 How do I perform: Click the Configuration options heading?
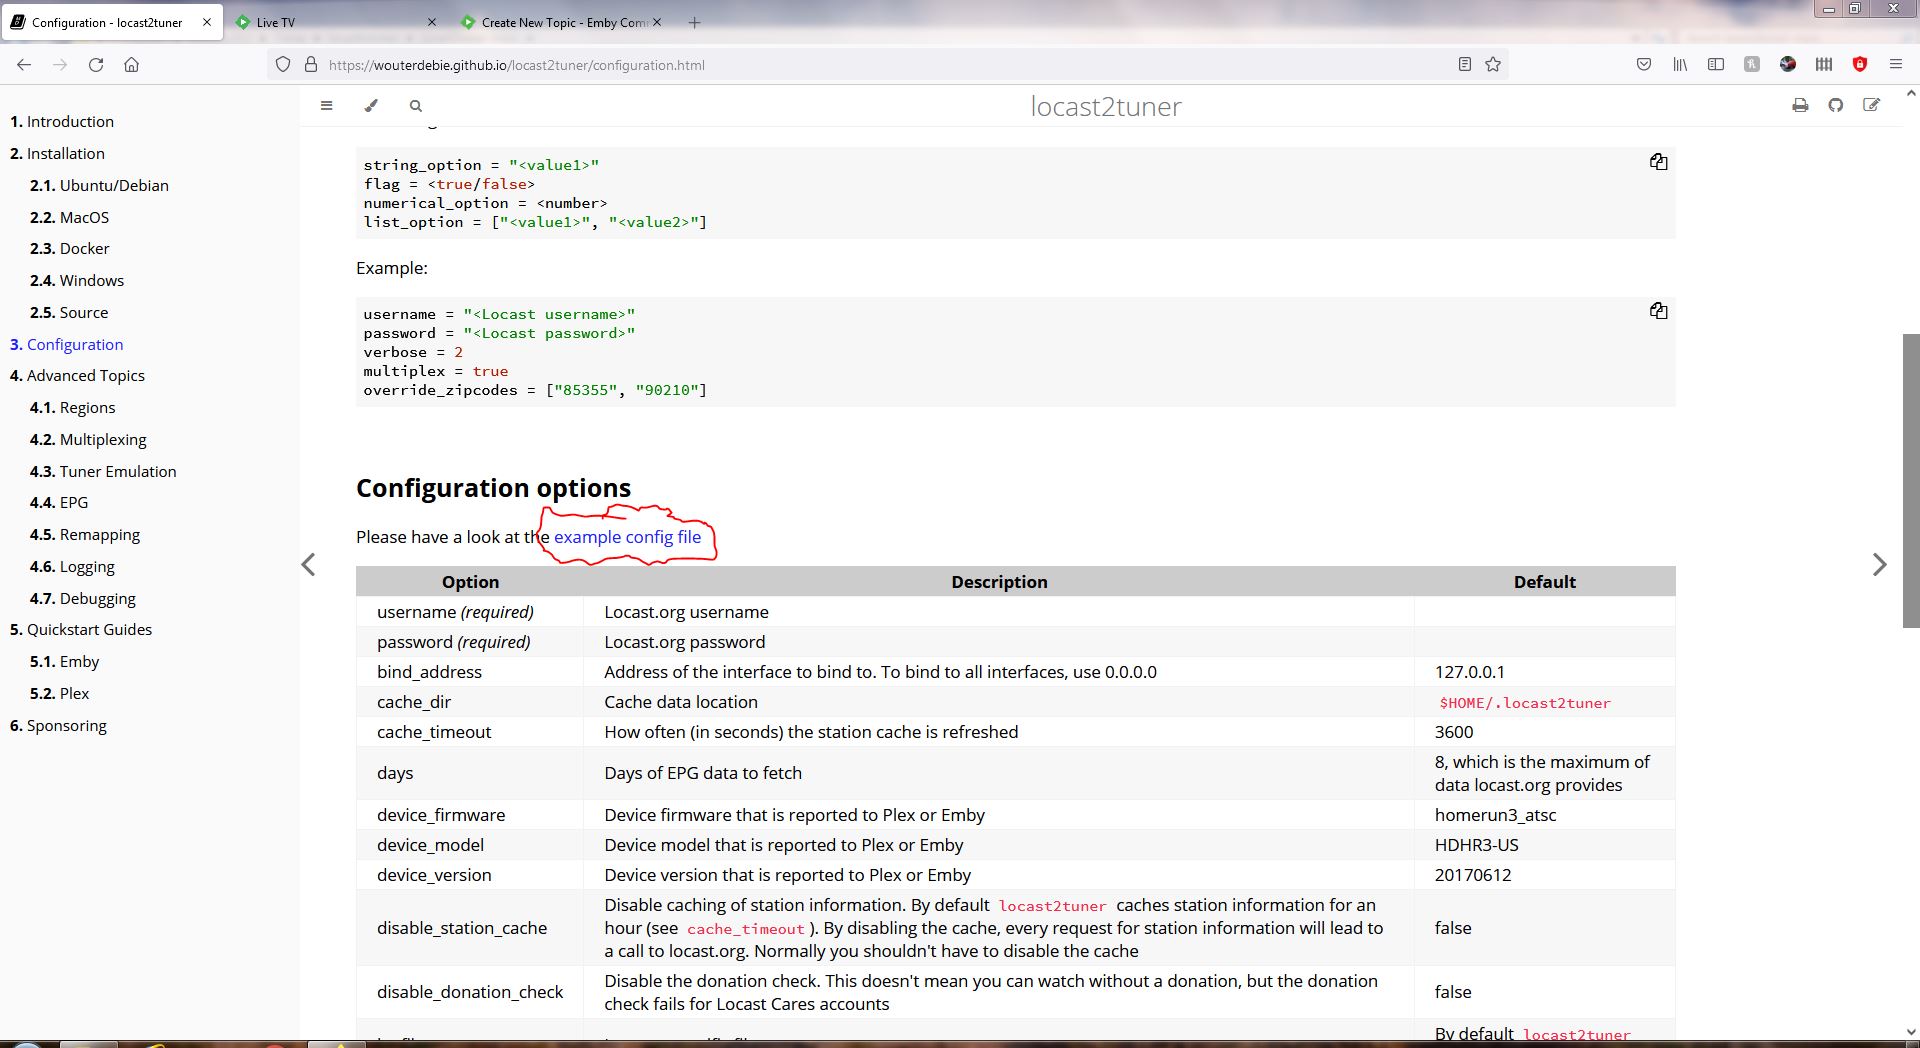[x=493, y=488]
